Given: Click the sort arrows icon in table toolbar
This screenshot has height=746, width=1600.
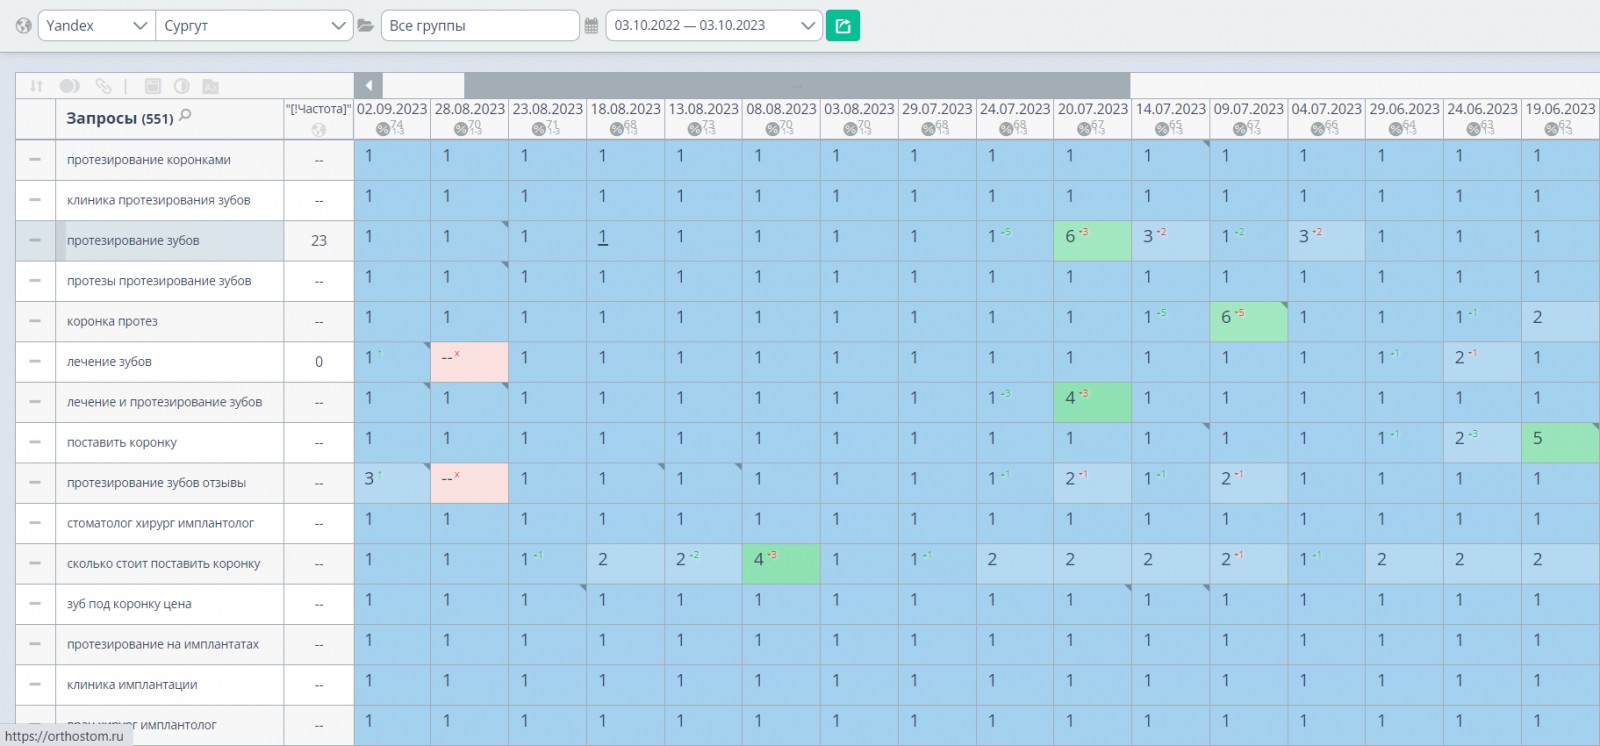Looking at the screenshot, I should (37, 86).
